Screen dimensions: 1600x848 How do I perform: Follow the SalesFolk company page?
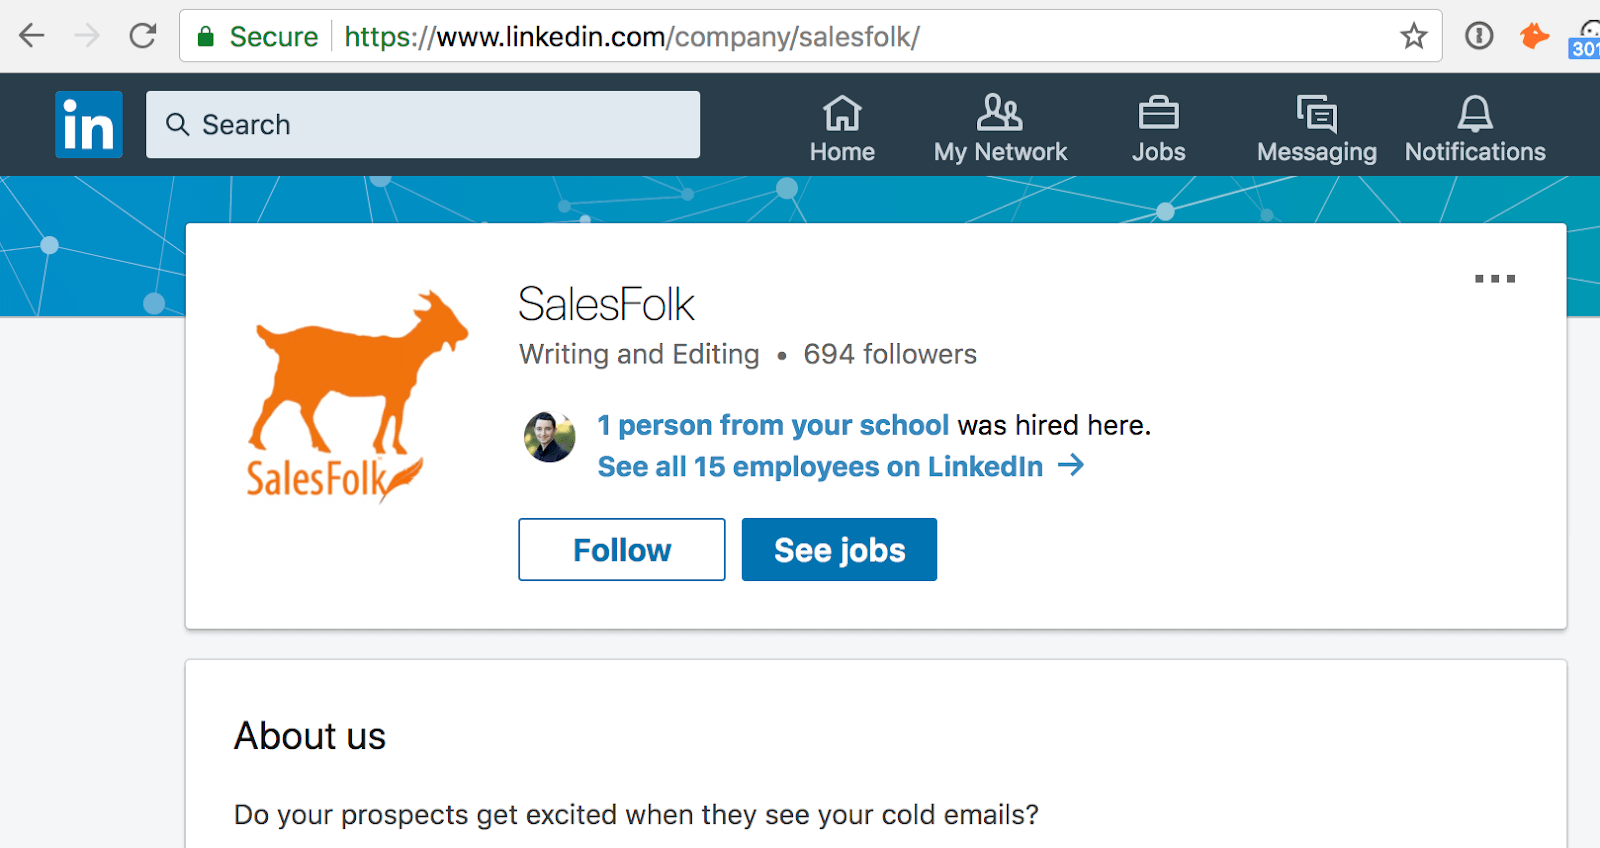[620, 549]
